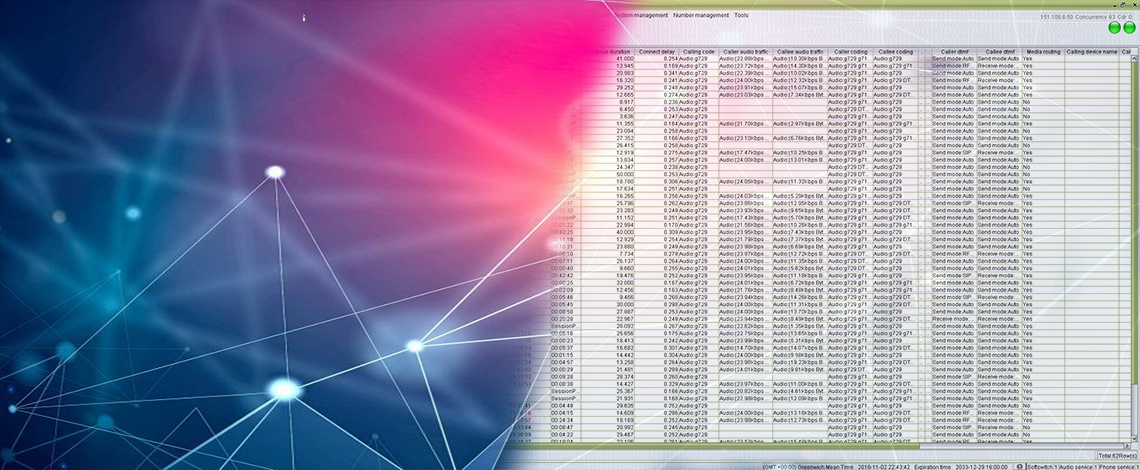Sort by the Caller audio traffic header
Screen dimensions: 1140x470
click(745, 52)
